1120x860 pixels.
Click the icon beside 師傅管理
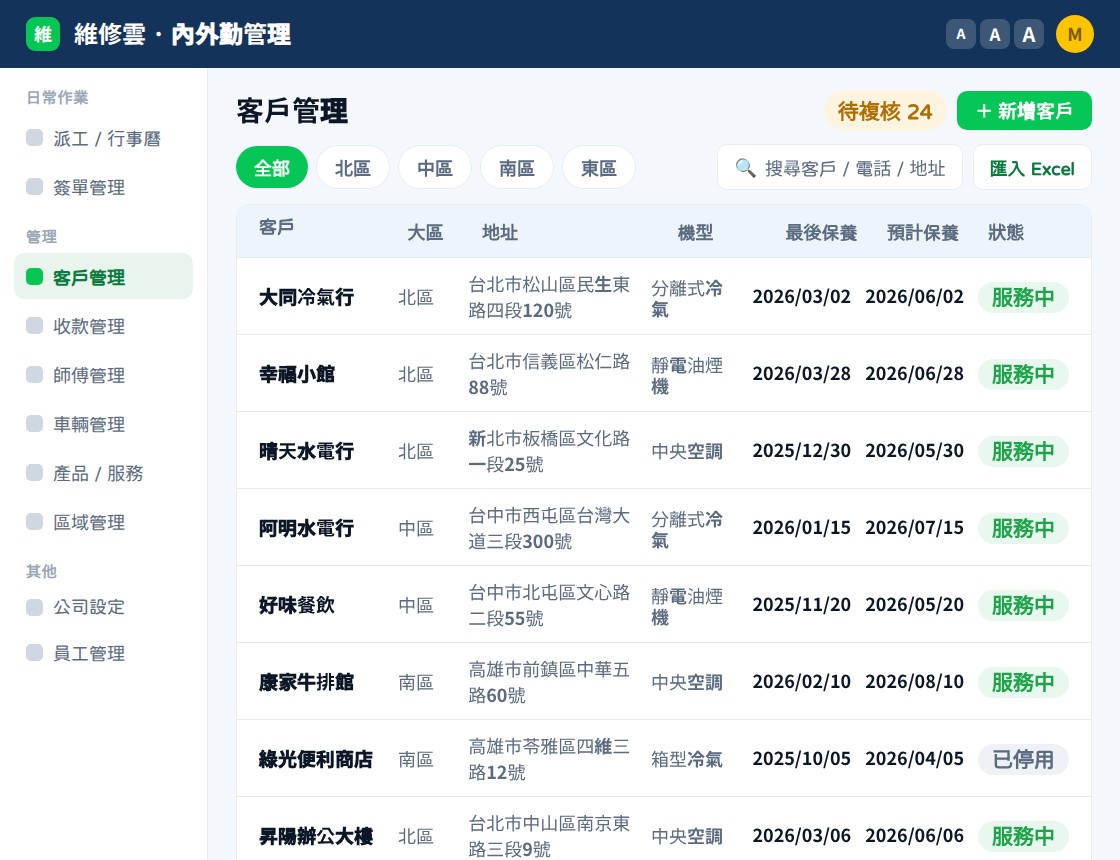click(x=34, y=374)
